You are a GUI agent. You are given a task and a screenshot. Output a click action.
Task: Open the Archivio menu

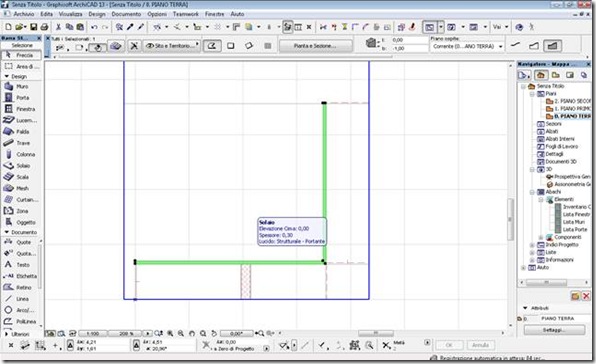[24, 14]
